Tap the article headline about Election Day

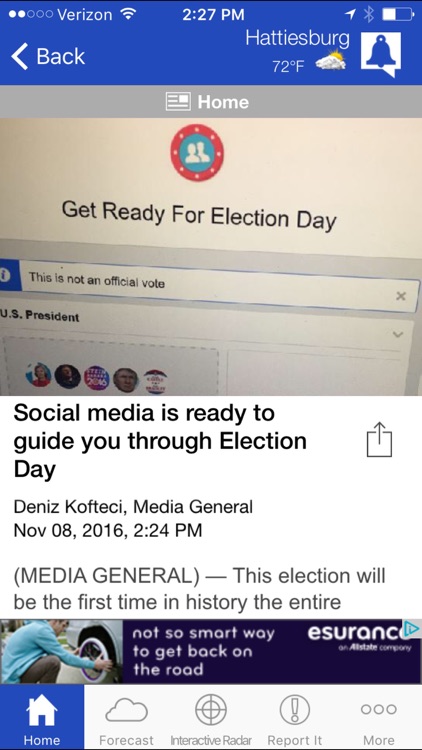160,441
